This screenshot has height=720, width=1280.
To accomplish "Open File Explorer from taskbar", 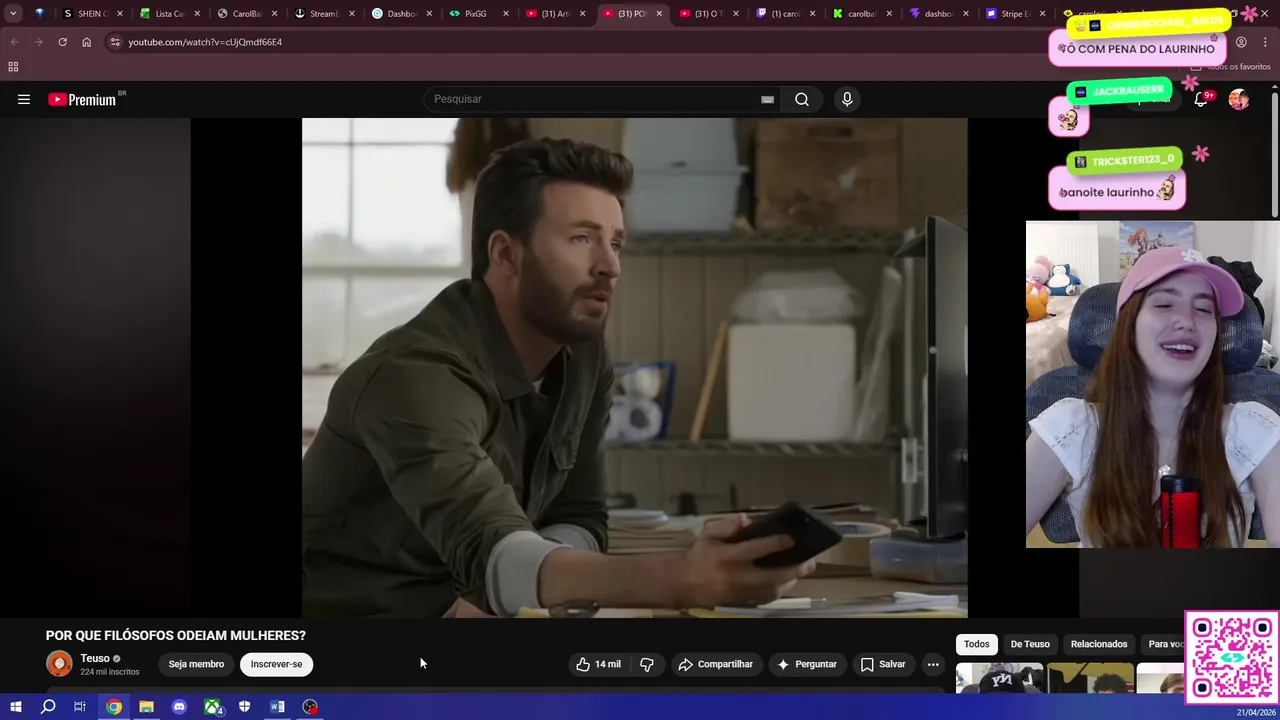I will coord(146,707).
